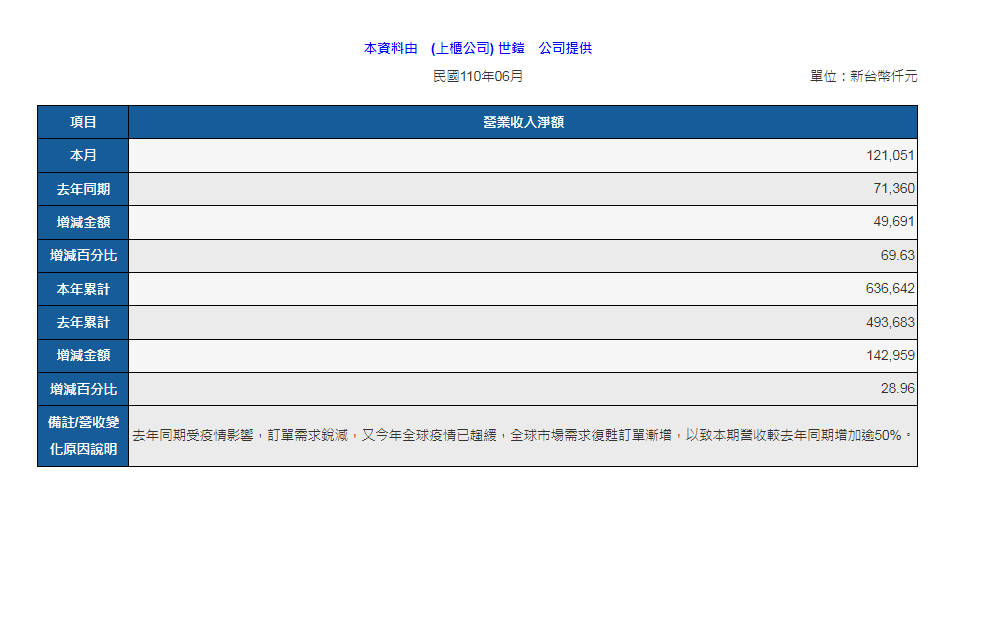The height and width of the screenshot is (630, 1008).
Task: Select the 636,642 cumulative value
Action: point(890,289)
